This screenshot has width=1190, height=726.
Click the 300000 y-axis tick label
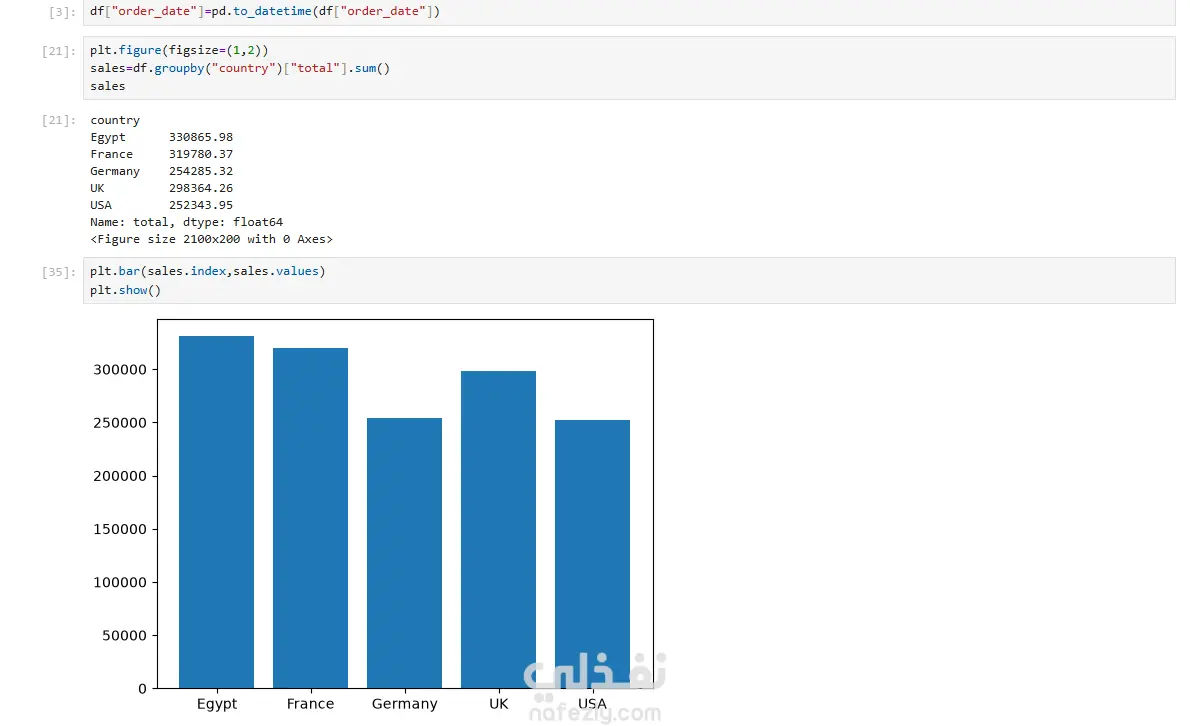point(120,369)
